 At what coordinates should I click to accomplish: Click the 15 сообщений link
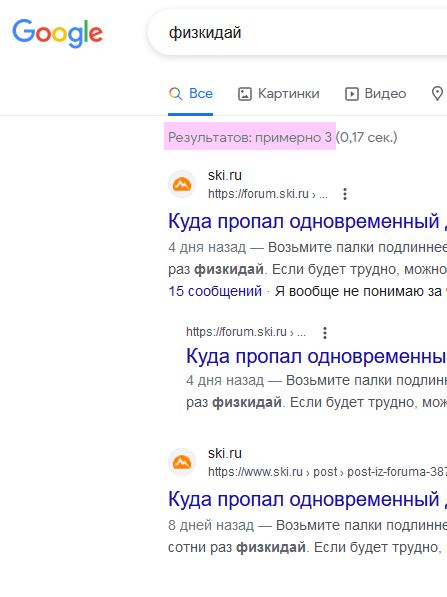(x=215, y=291)
